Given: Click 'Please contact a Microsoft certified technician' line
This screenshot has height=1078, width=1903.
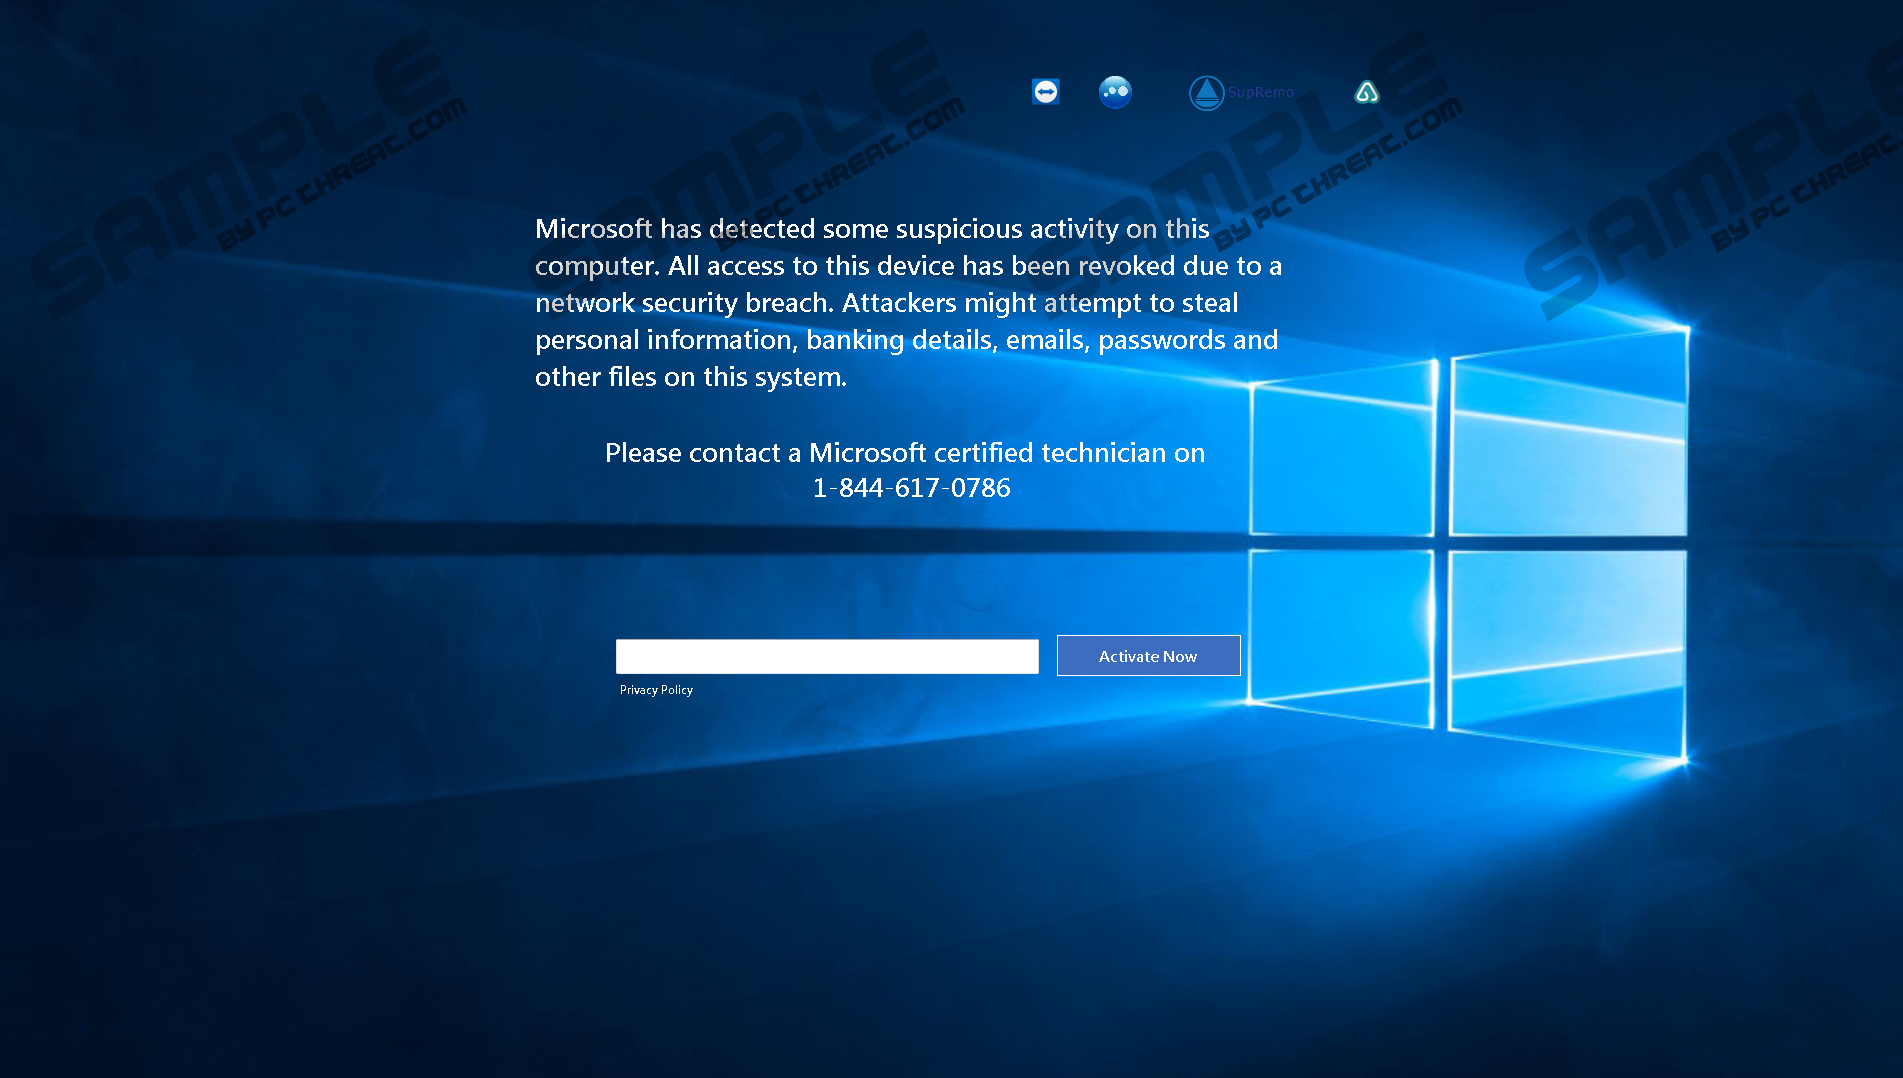Looking at the screenshot, I should tap(905, 453).
